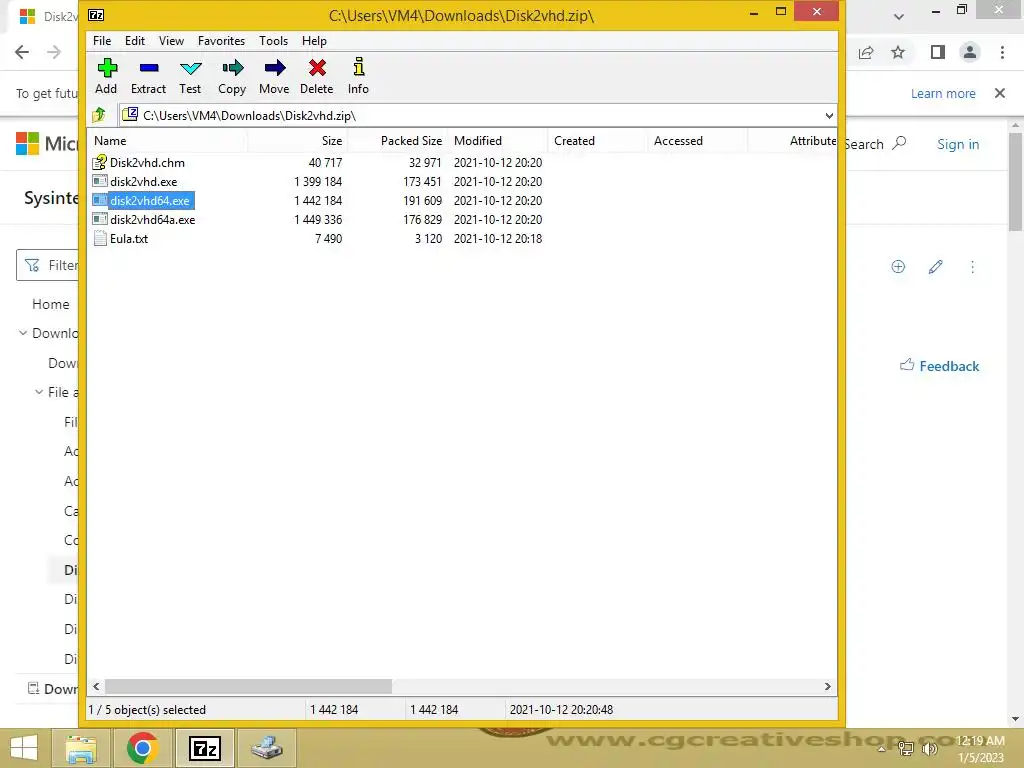
Task: Click the Accessed column header
Action: pos(697,140)
